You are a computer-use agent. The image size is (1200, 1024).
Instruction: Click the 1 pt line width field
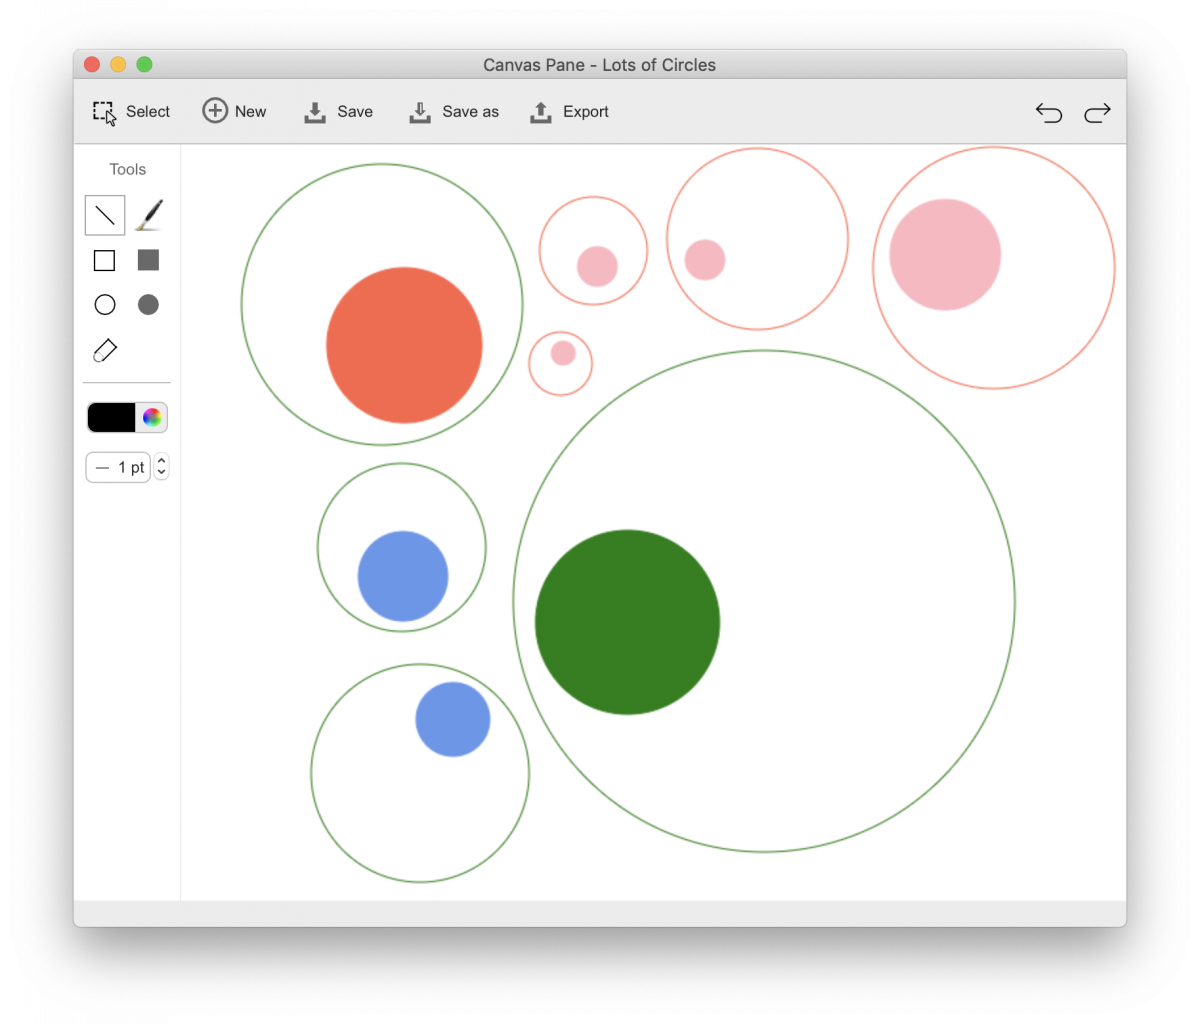click(118, 467)
